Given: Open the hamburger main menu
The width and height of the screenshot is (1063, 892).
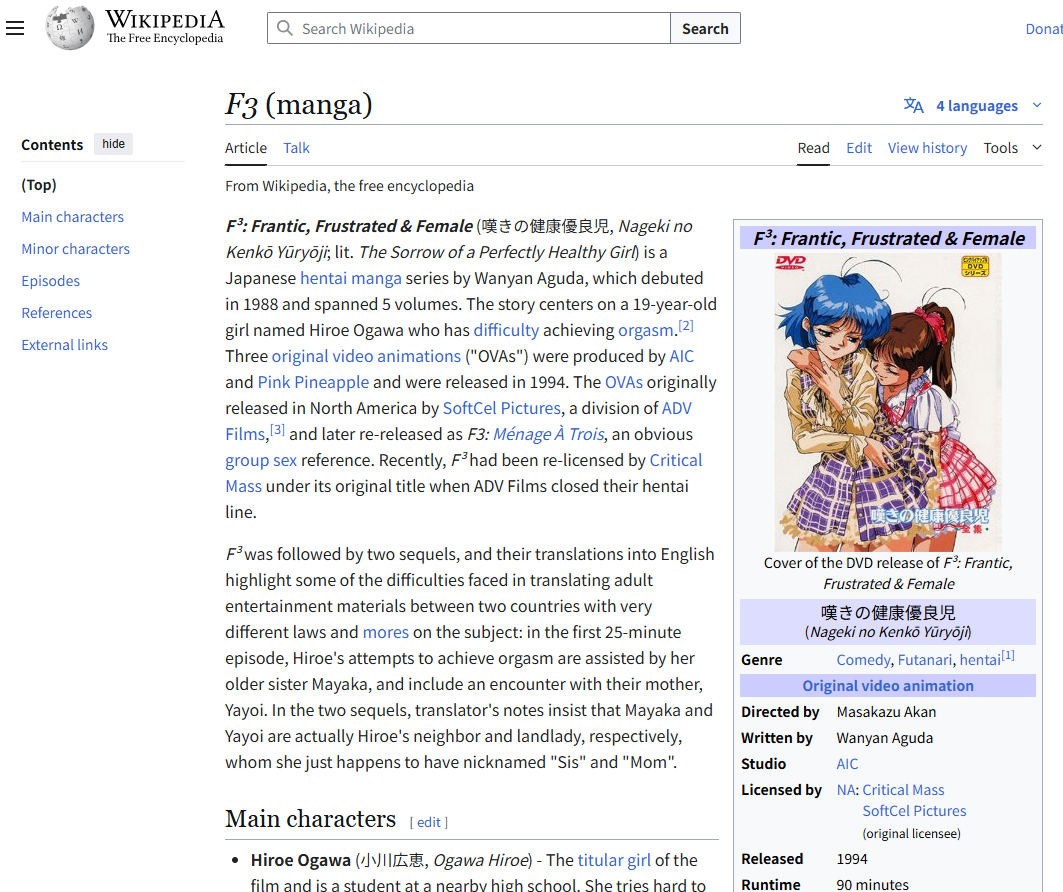Looking at the screenshot, I should 15,28.
